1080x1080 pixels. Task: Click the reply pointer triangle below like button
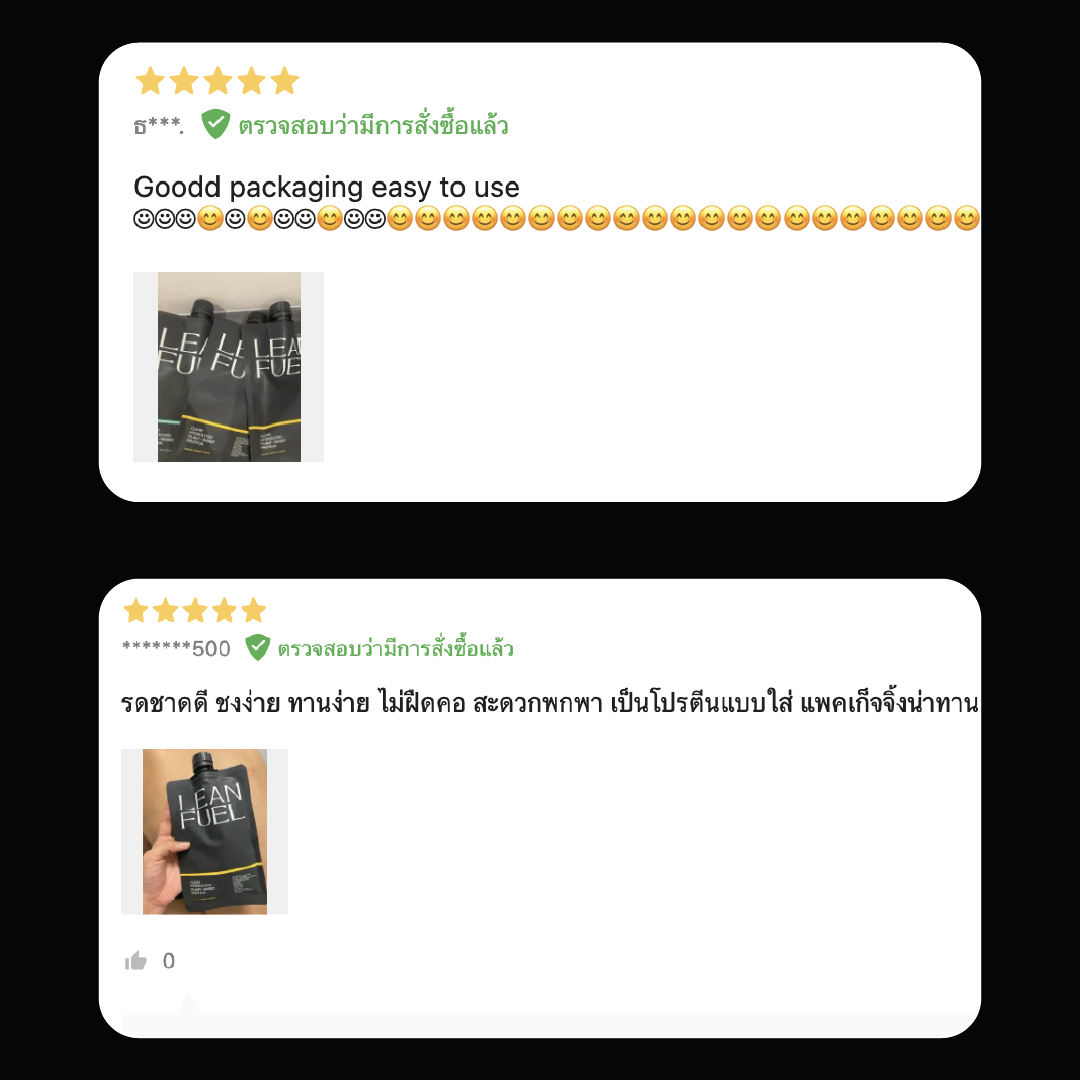click(x=188, y=1003)
